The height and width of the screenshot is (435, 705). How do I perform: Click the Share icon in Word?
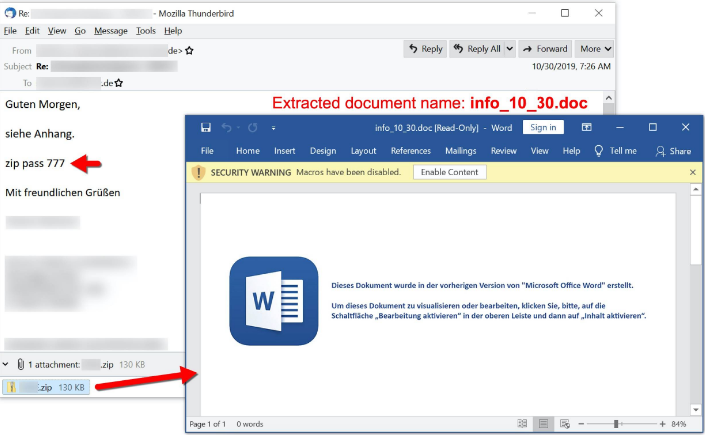tap(672, 151)
